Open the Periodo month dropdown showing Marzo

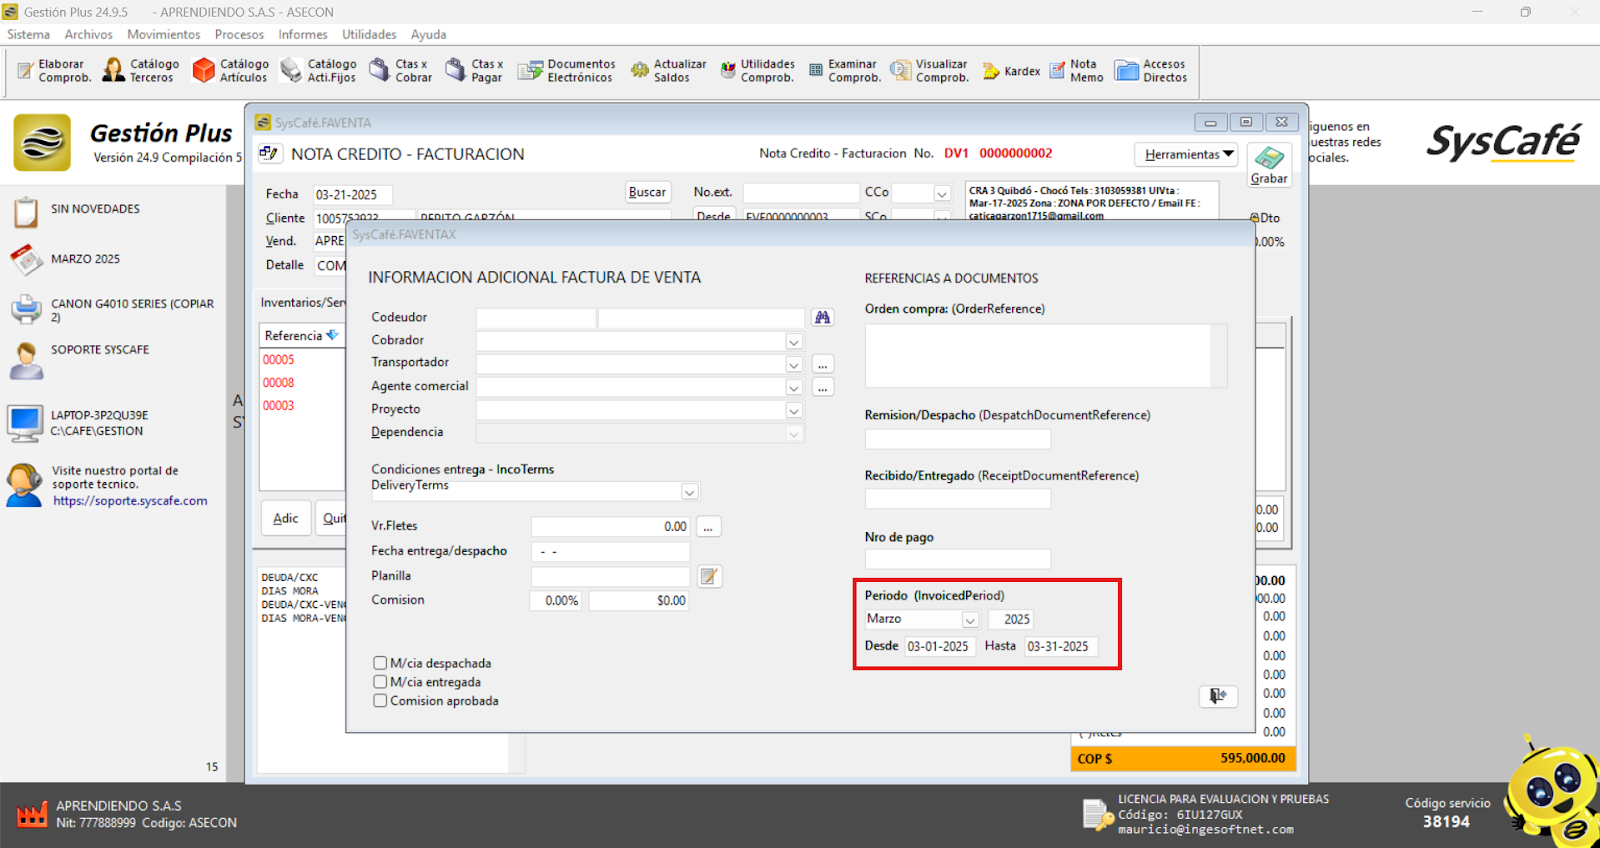[x=969, y=620]
